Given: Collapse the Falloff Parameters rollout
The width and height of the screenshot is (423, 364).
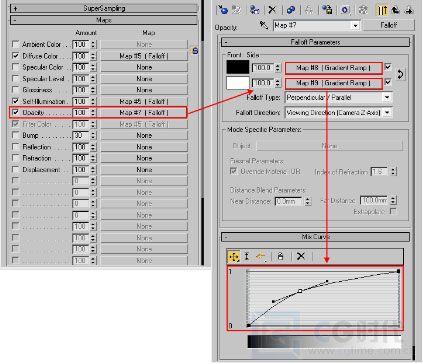Looking at the screenshot, I should tap(315, 42).
